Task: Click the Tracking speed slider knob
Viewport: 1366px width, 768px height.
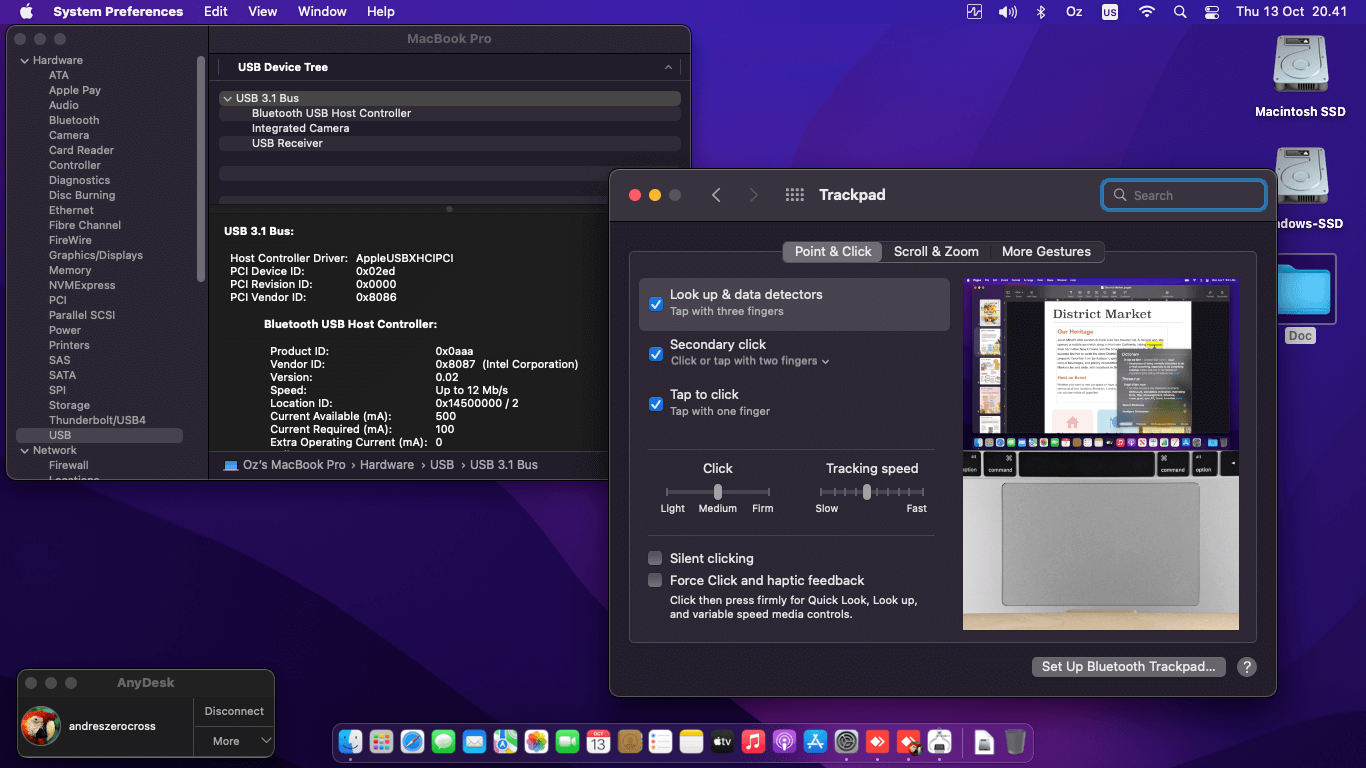Action: [867, 492]
